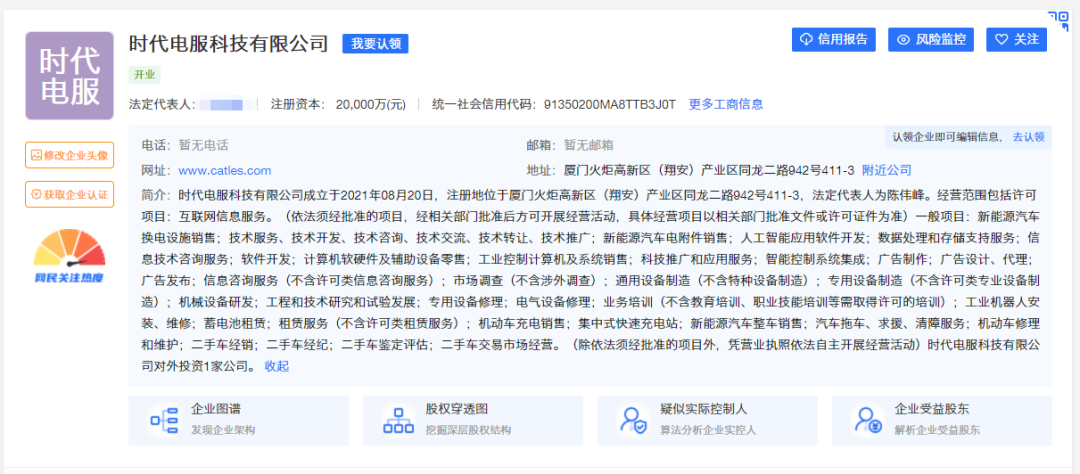Click the 我要认领 claim button
The image size is (1080, 474).
375,43
